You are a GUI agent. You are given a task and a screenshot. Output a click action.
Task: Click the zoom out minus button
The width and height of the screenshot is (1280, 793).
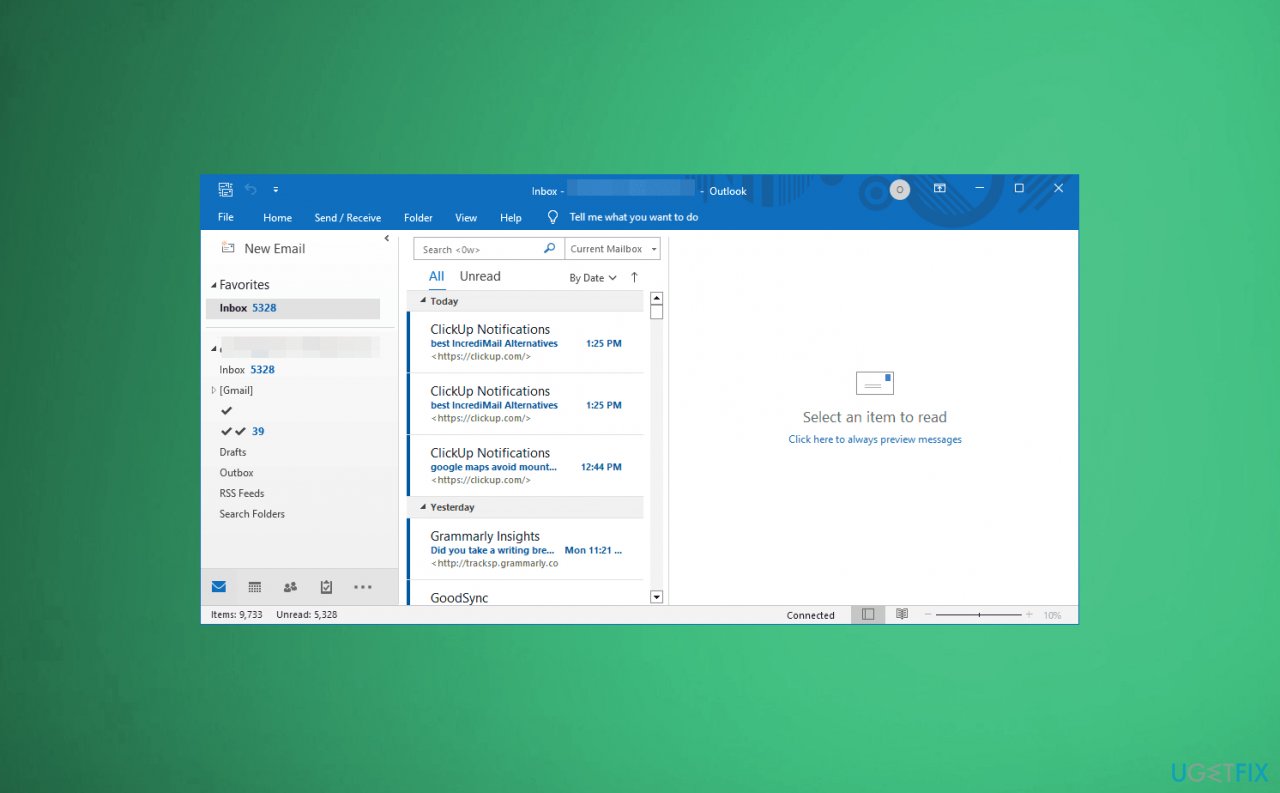[928, 615]
